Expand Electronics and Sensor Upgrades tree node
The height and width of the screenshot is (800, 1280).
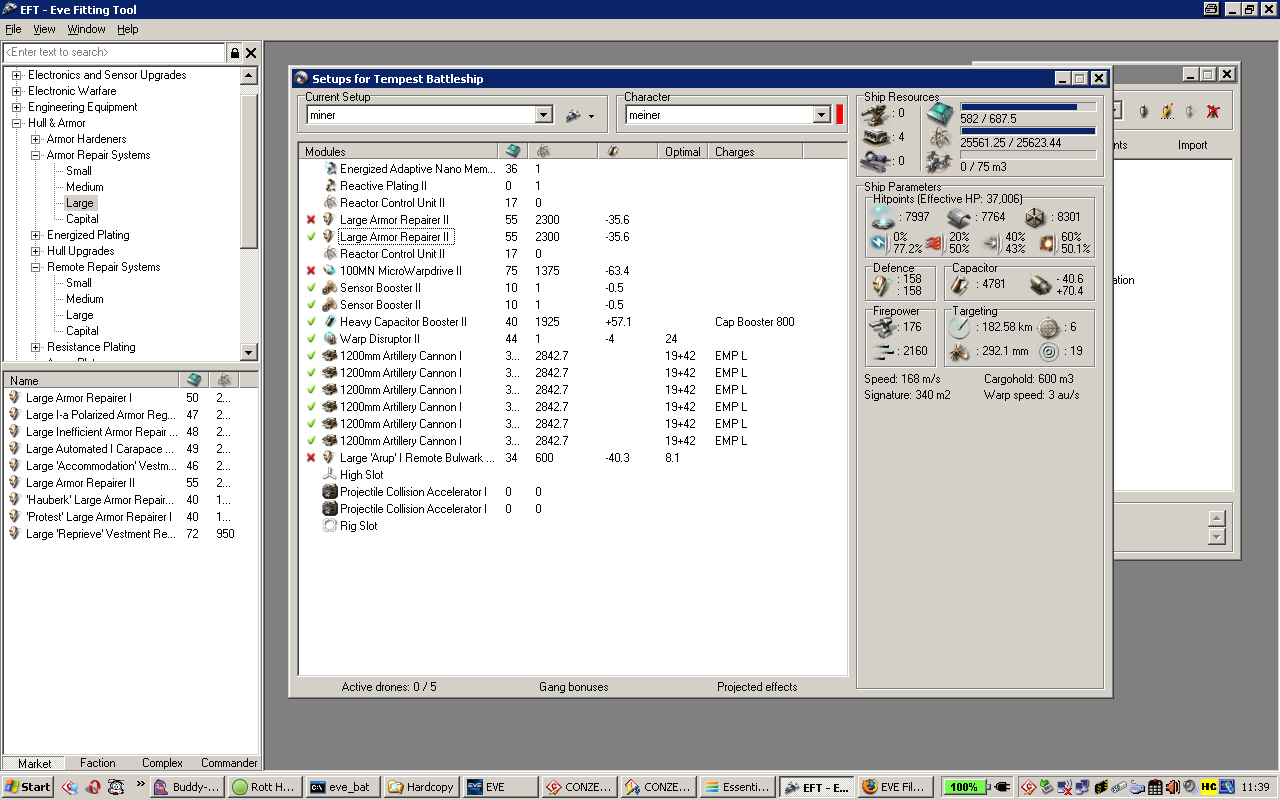pyautogui.click(x=17, y=75)
